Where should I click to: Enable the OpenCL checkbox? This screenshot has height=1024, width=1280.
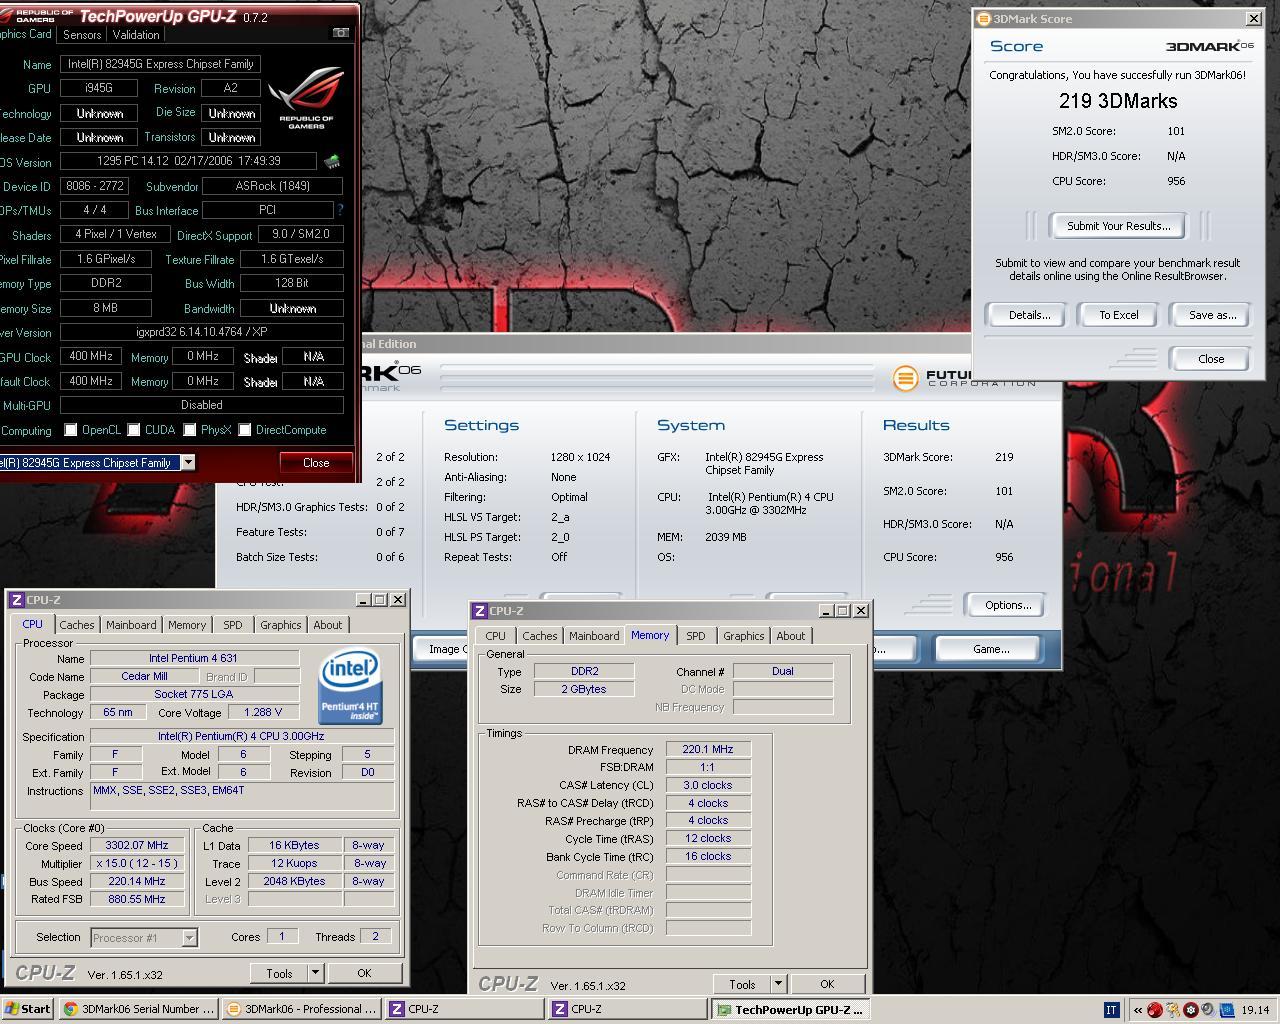(x=71, y=430)
